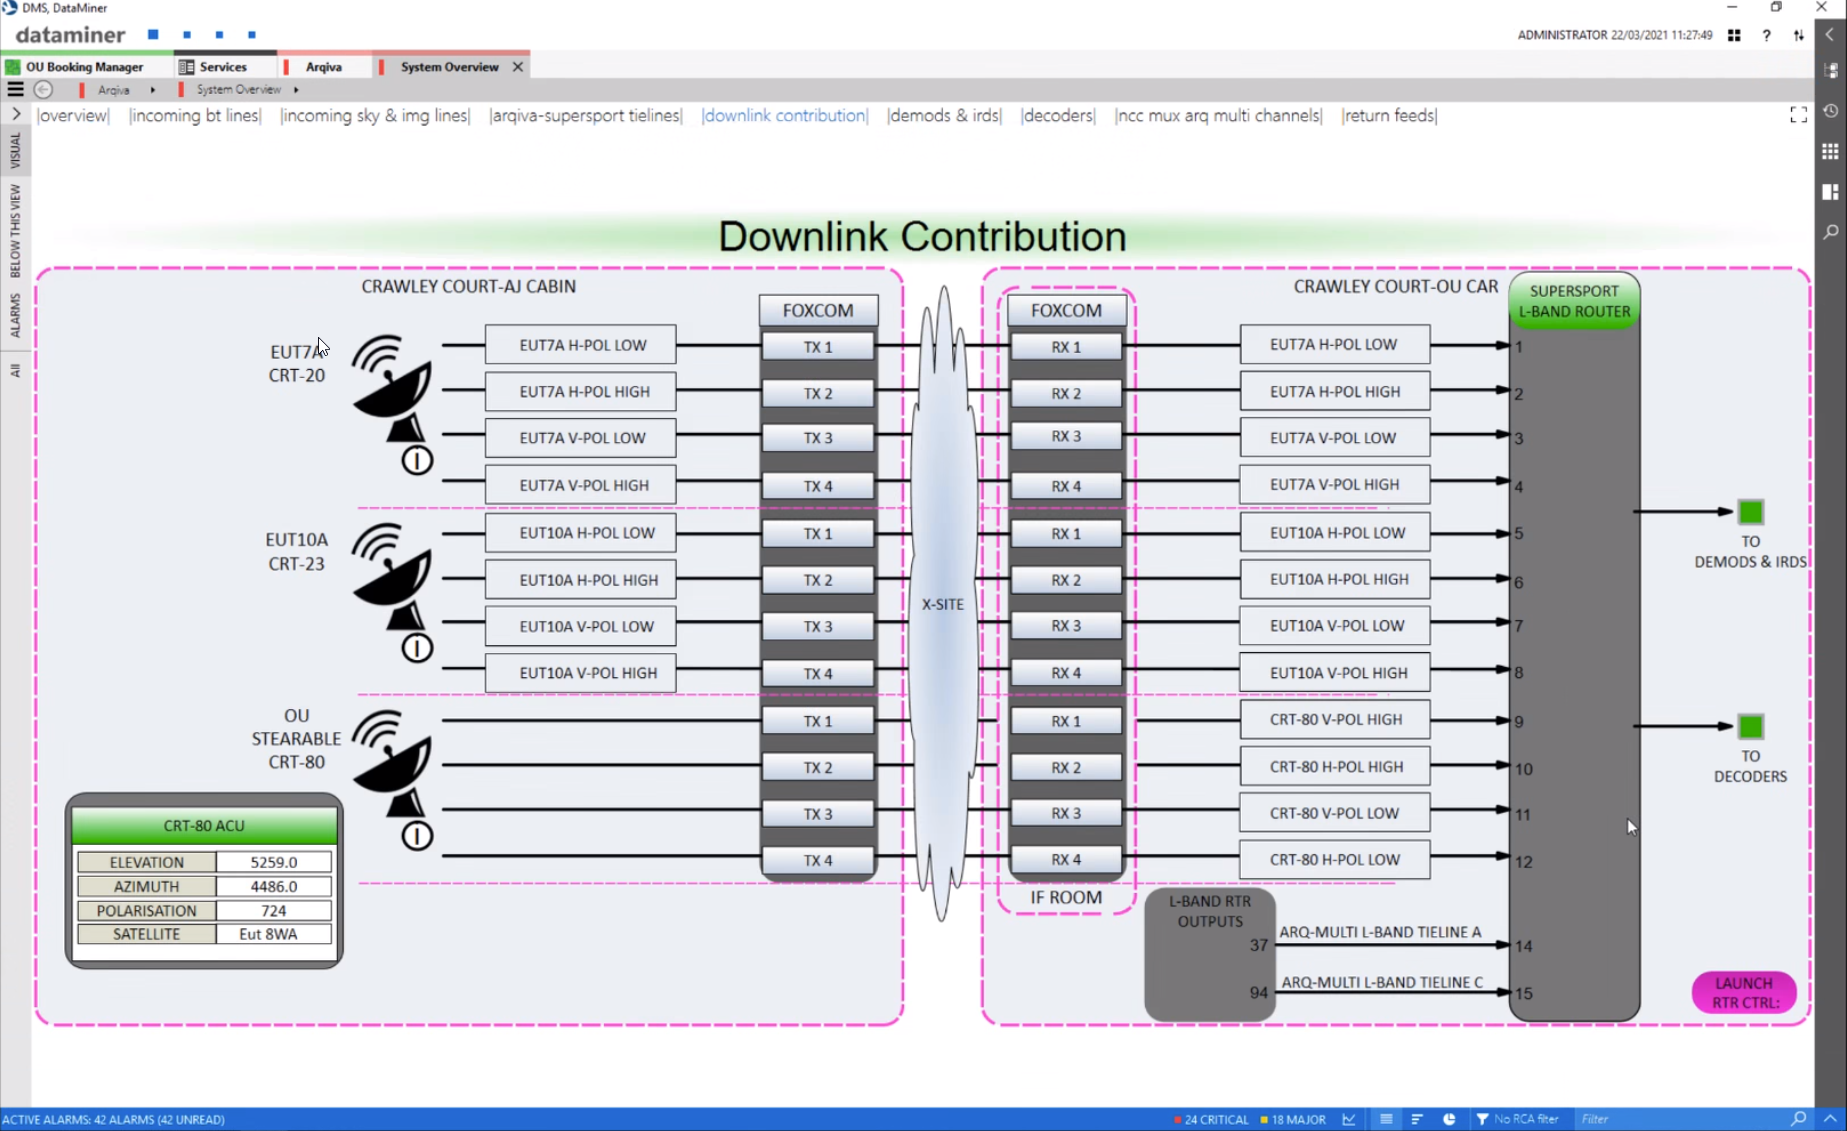Click the AZIMUTH value 4486.0
Viewport: 1847px width, 1131px height.
[x=273, y=886]
